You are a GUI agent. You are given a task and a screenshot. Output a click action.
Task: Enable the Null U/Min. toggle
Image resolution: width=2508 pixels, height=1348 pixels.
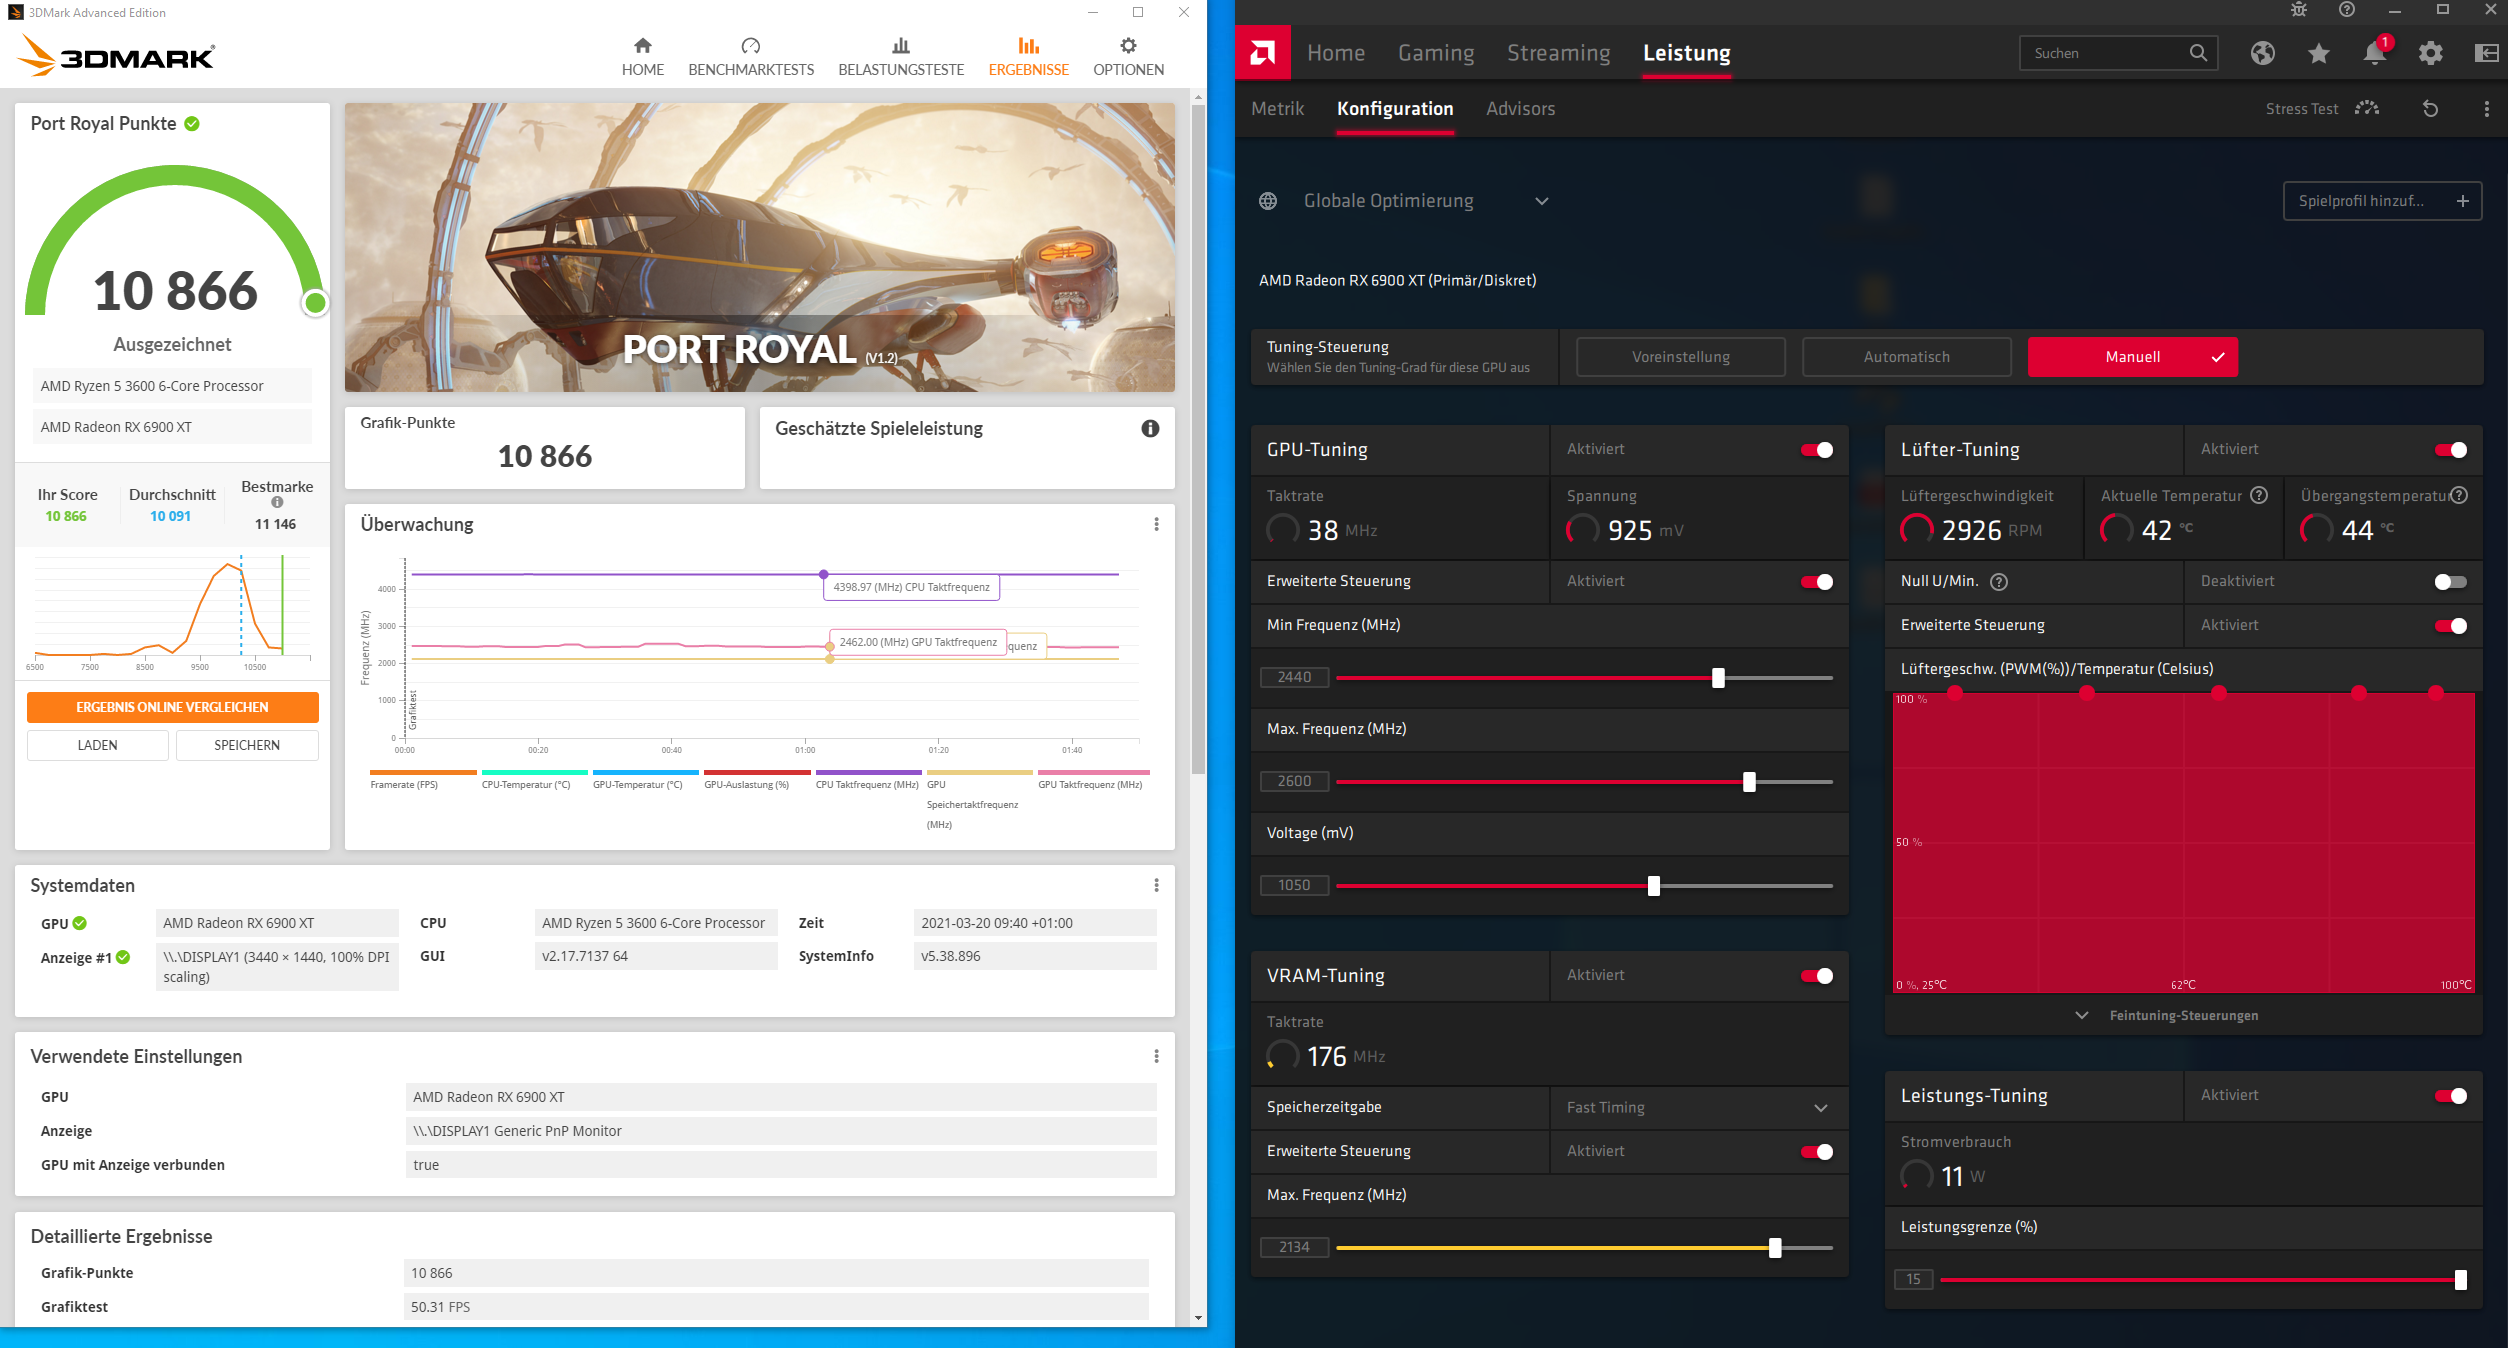tap(2450, 582)
